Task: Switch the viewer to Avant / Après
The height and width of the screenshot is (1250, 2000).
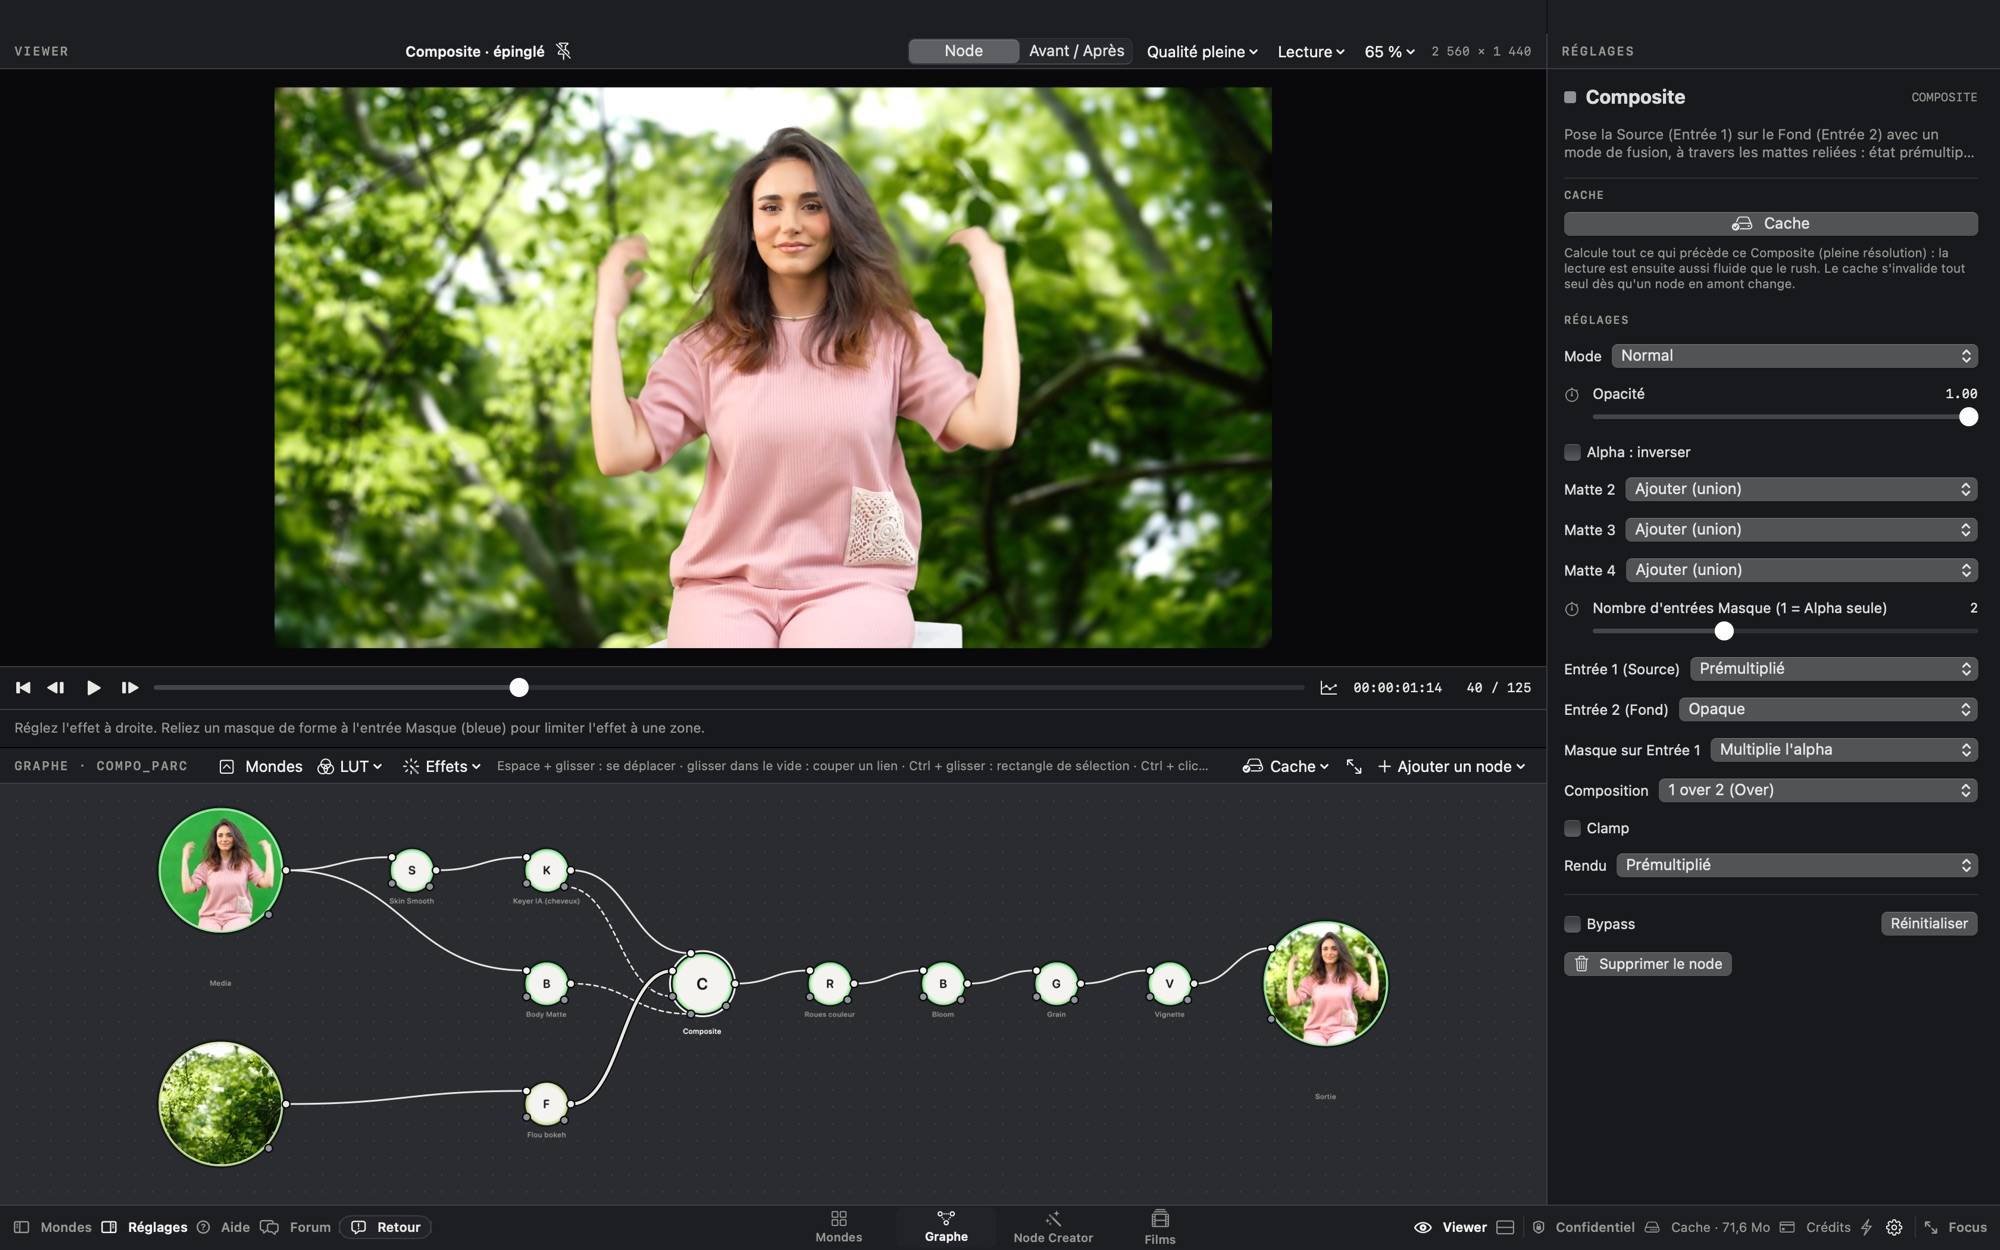Action: pyautogui.click(x=1076, y=51)
